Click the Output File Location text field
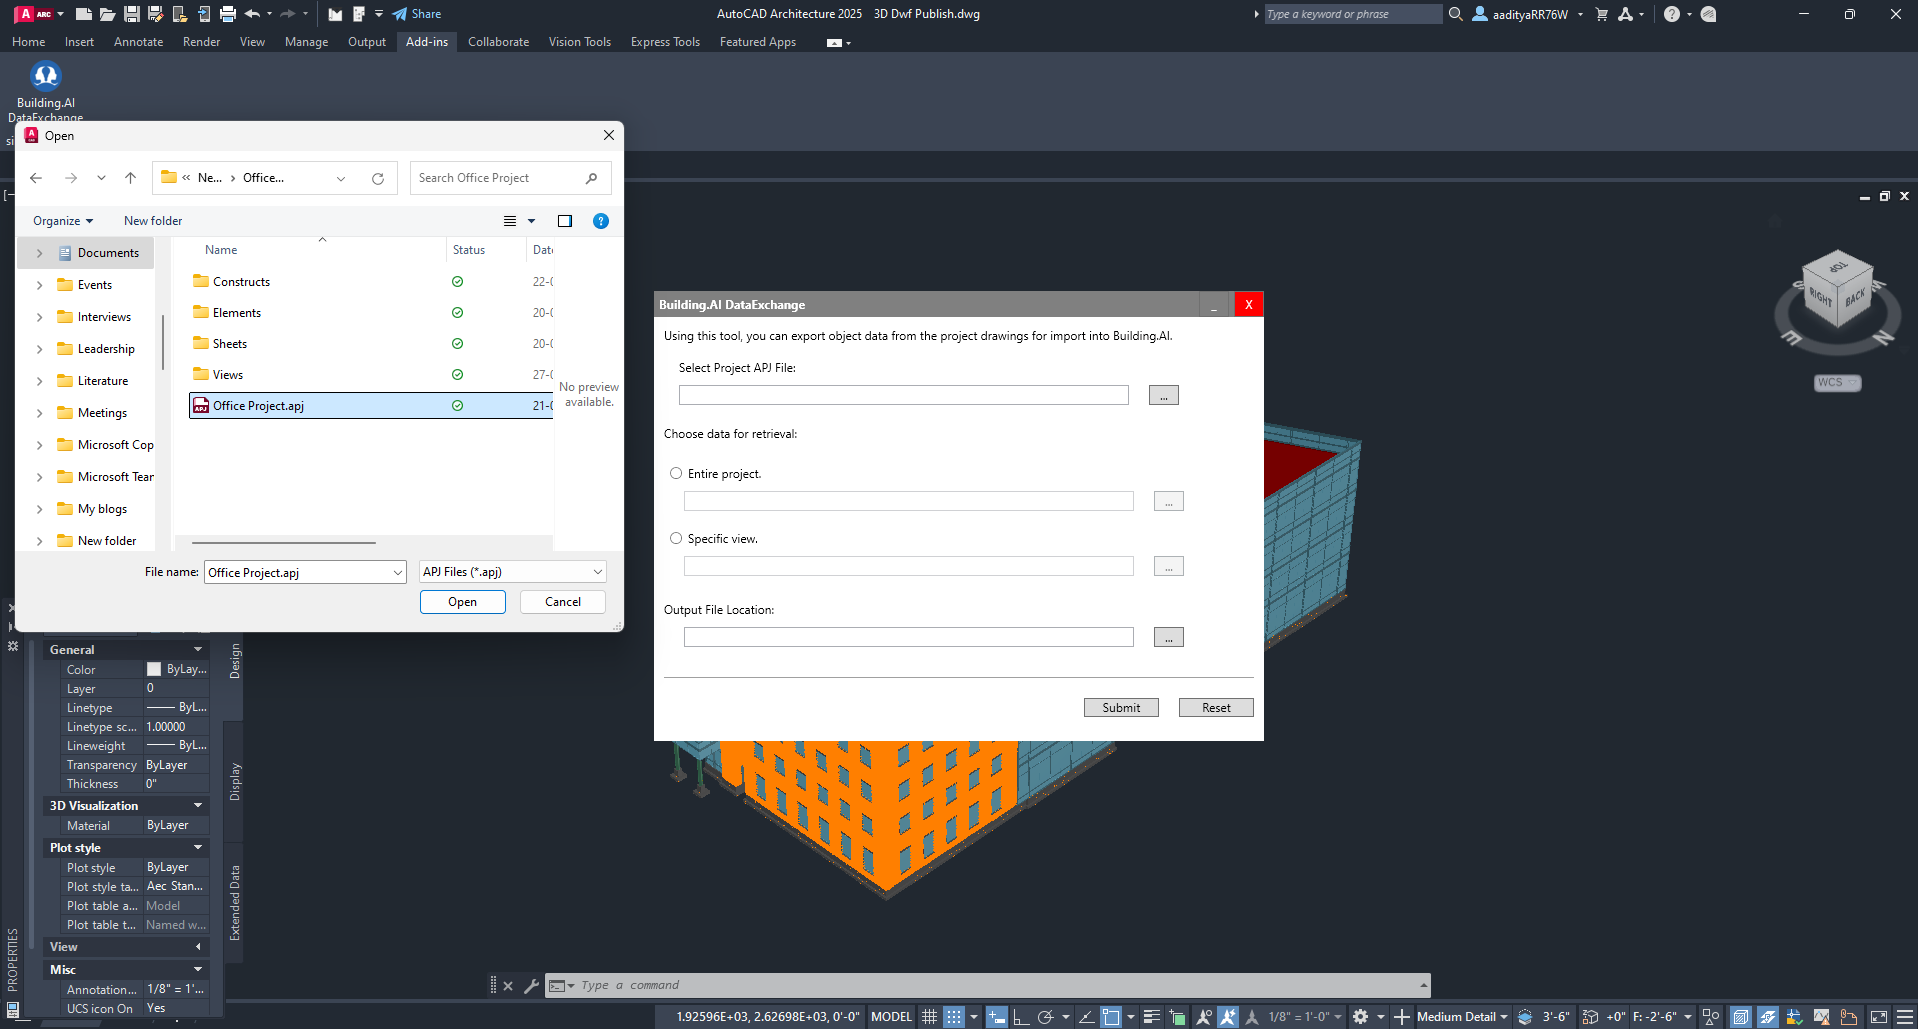This screenshot has width=1918, height=1029. [x=909, y=637]
